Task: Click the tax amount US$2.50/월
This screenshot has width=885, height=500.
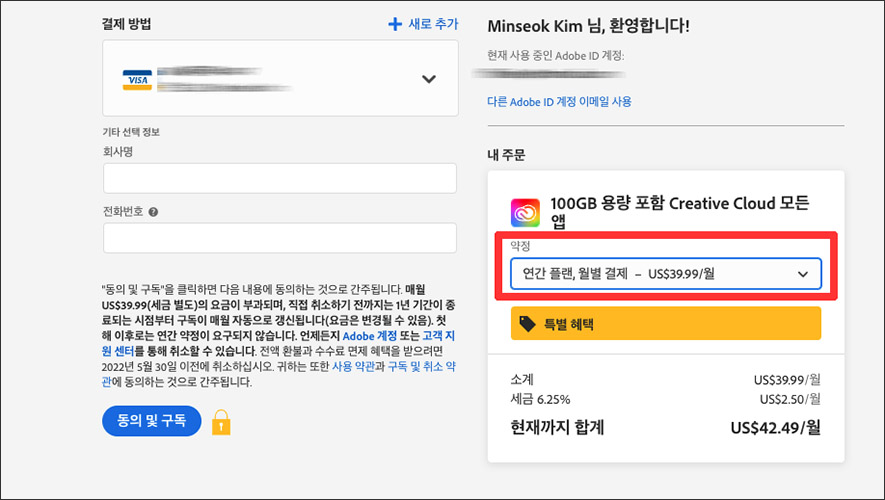Action: (790, 400)
